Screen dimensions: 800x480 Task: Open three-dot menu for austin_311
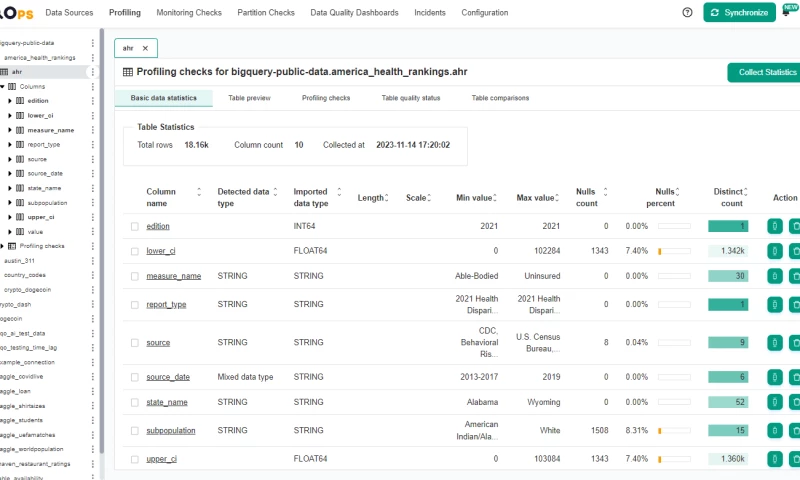pyautogui.click(x=92, y=261)
